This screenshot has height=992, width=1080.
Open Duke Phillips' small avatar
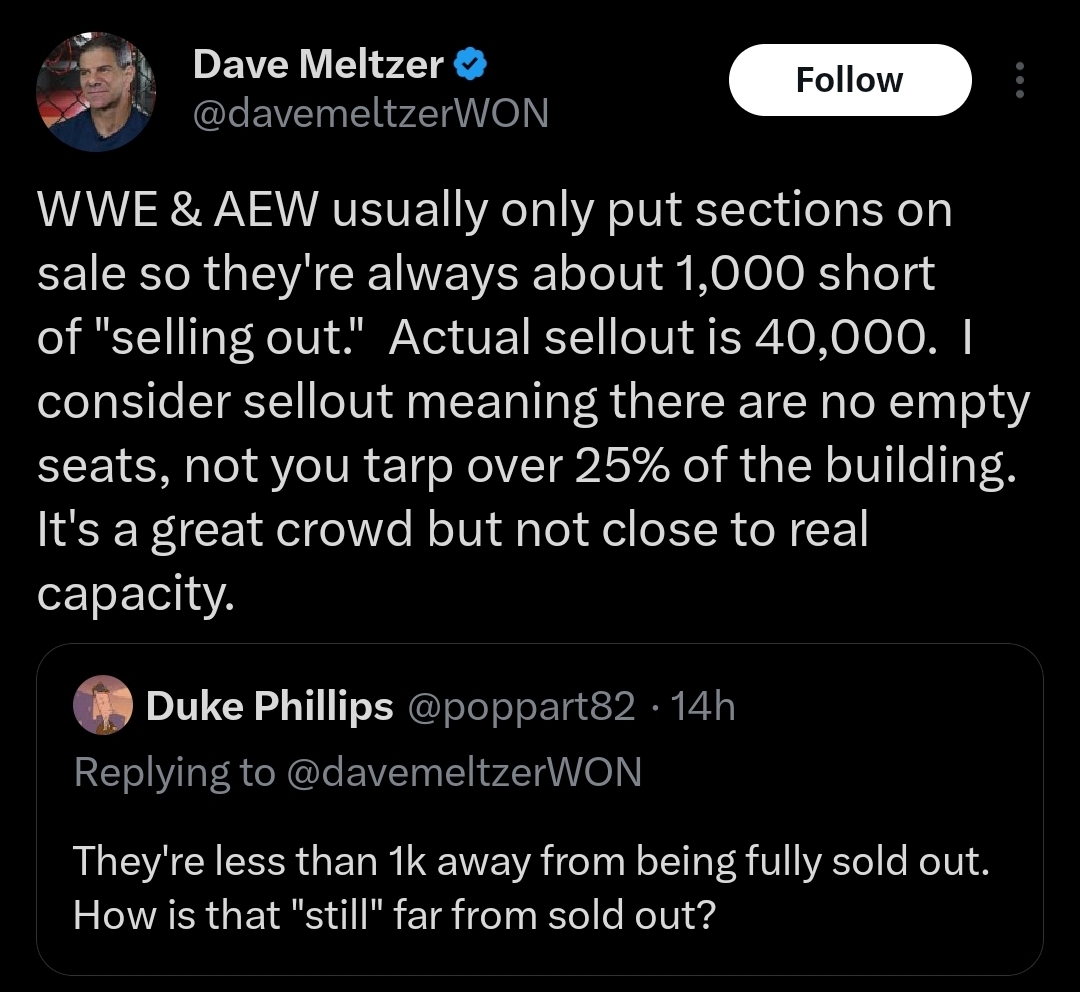(x=103, y=705)
